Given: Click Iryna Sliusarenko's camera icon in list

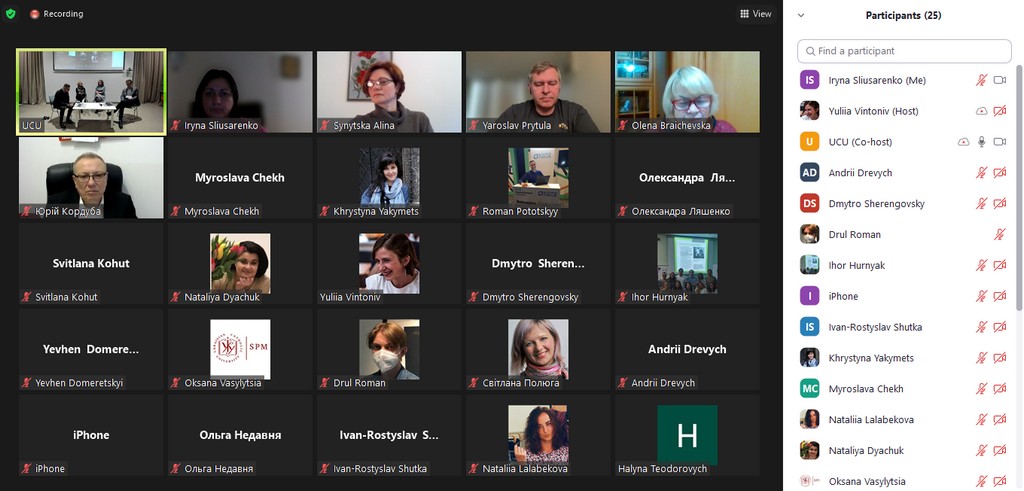Looking at the screenshot, I should [x=999, y=80].
